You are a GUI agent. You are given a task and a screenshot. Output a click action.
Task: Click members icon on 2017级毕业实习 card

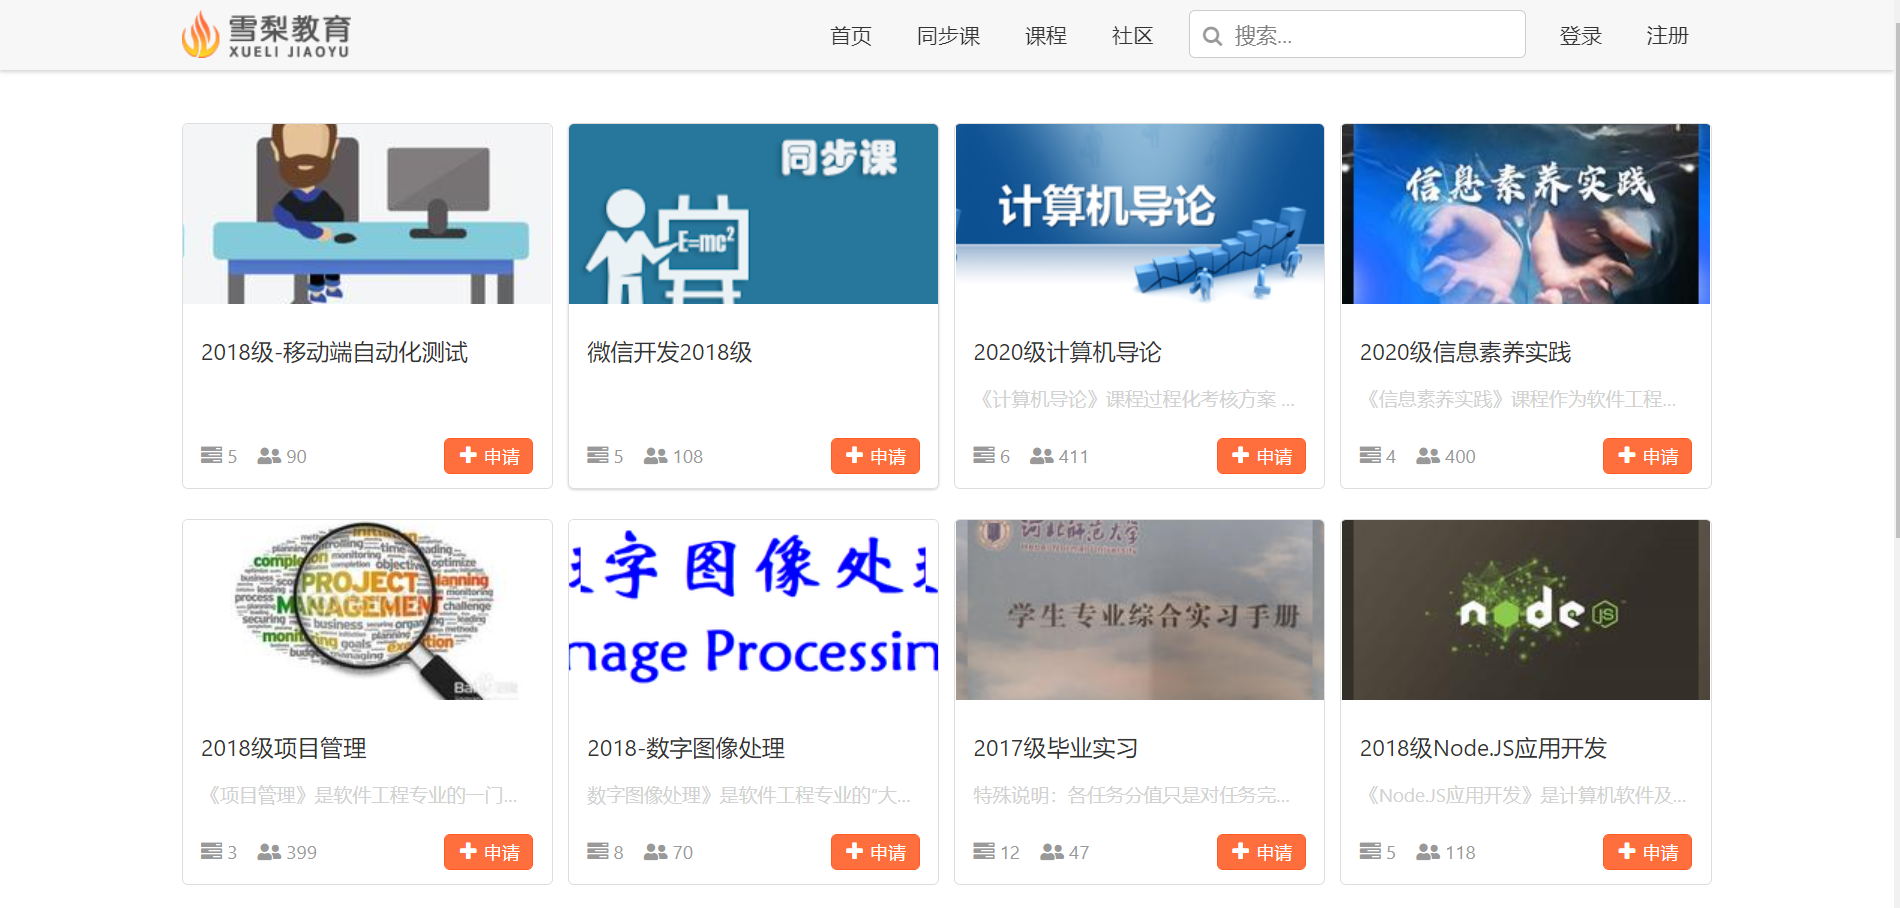[x=1052, y=851]
